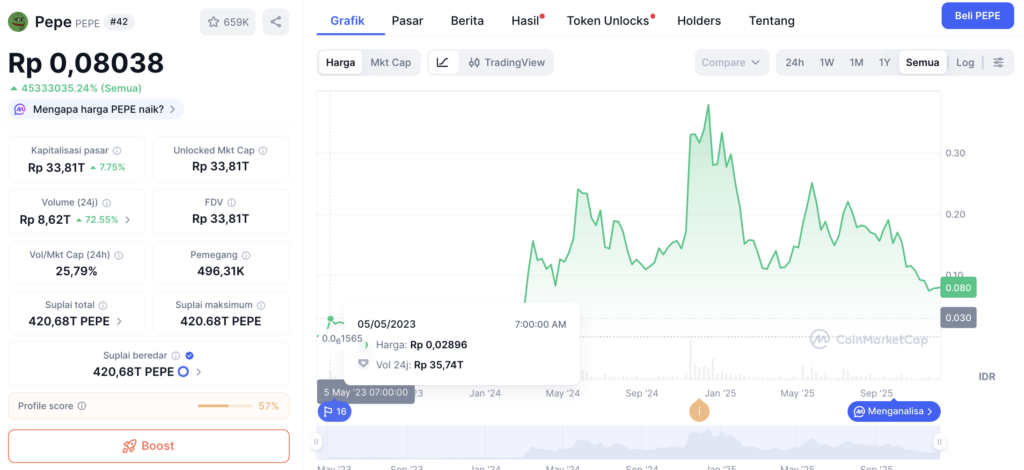Click the 25,79% Vol/Mkt Cap value
Image resolution: width=1024 pixels, height=470 pixels.
76,271
